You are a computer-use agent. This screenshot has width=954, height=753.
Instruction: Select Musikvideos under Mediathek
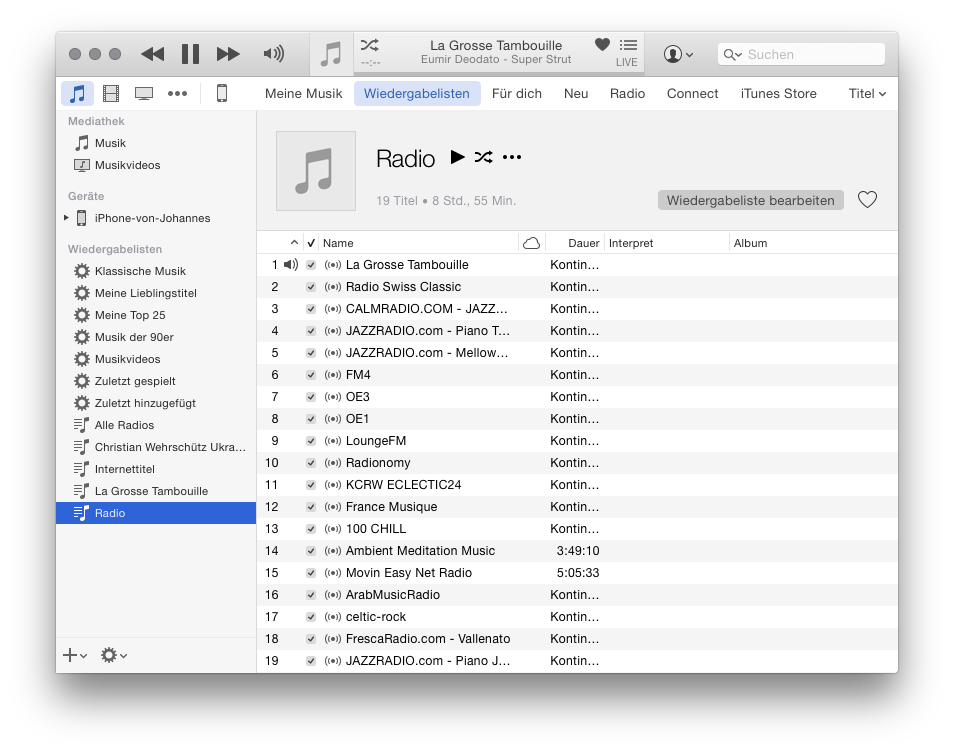click(156, 165)
